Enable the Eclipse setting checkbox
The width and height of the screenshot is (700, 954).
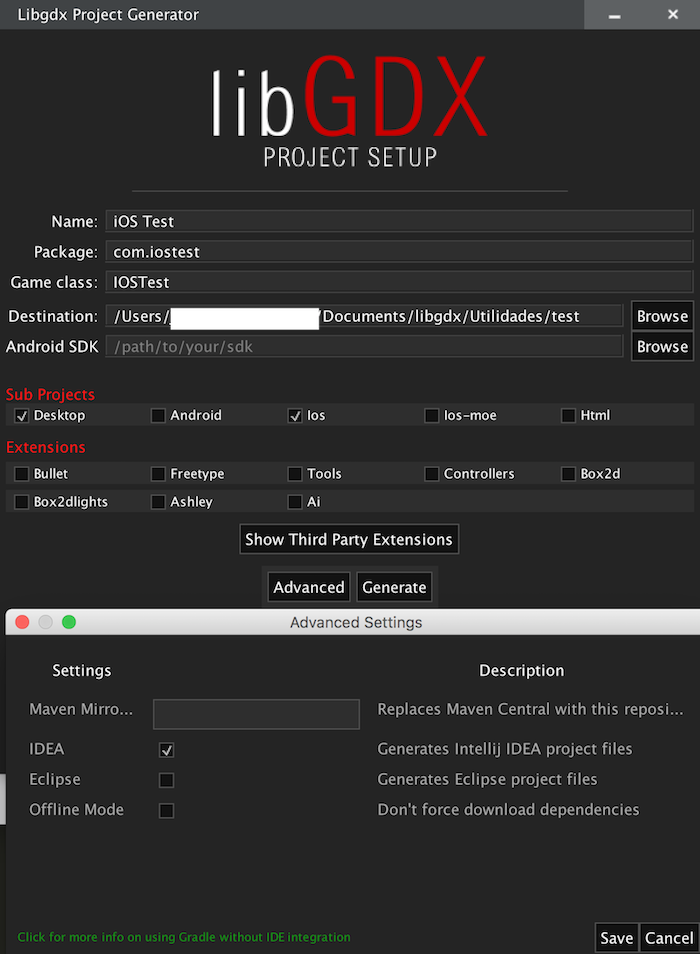pyautogui.click(x=167, y=780)
